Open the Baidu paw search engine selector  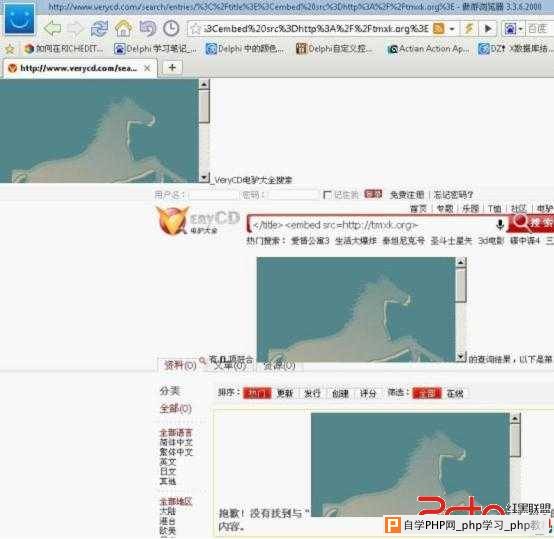(513, 29)
